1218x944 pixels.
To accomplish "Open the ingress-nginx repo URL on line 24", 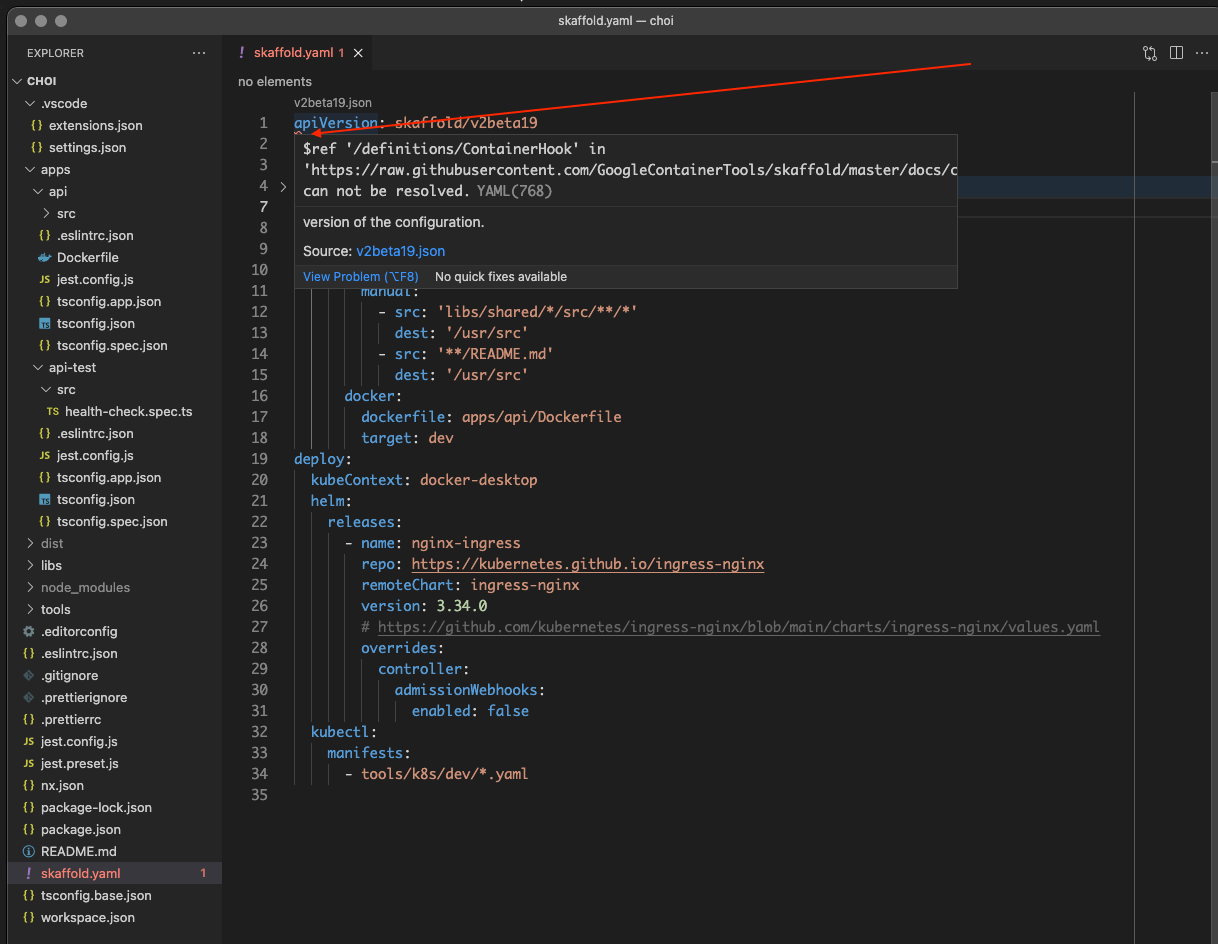I will pyautogui.click(x=587, y=564).
